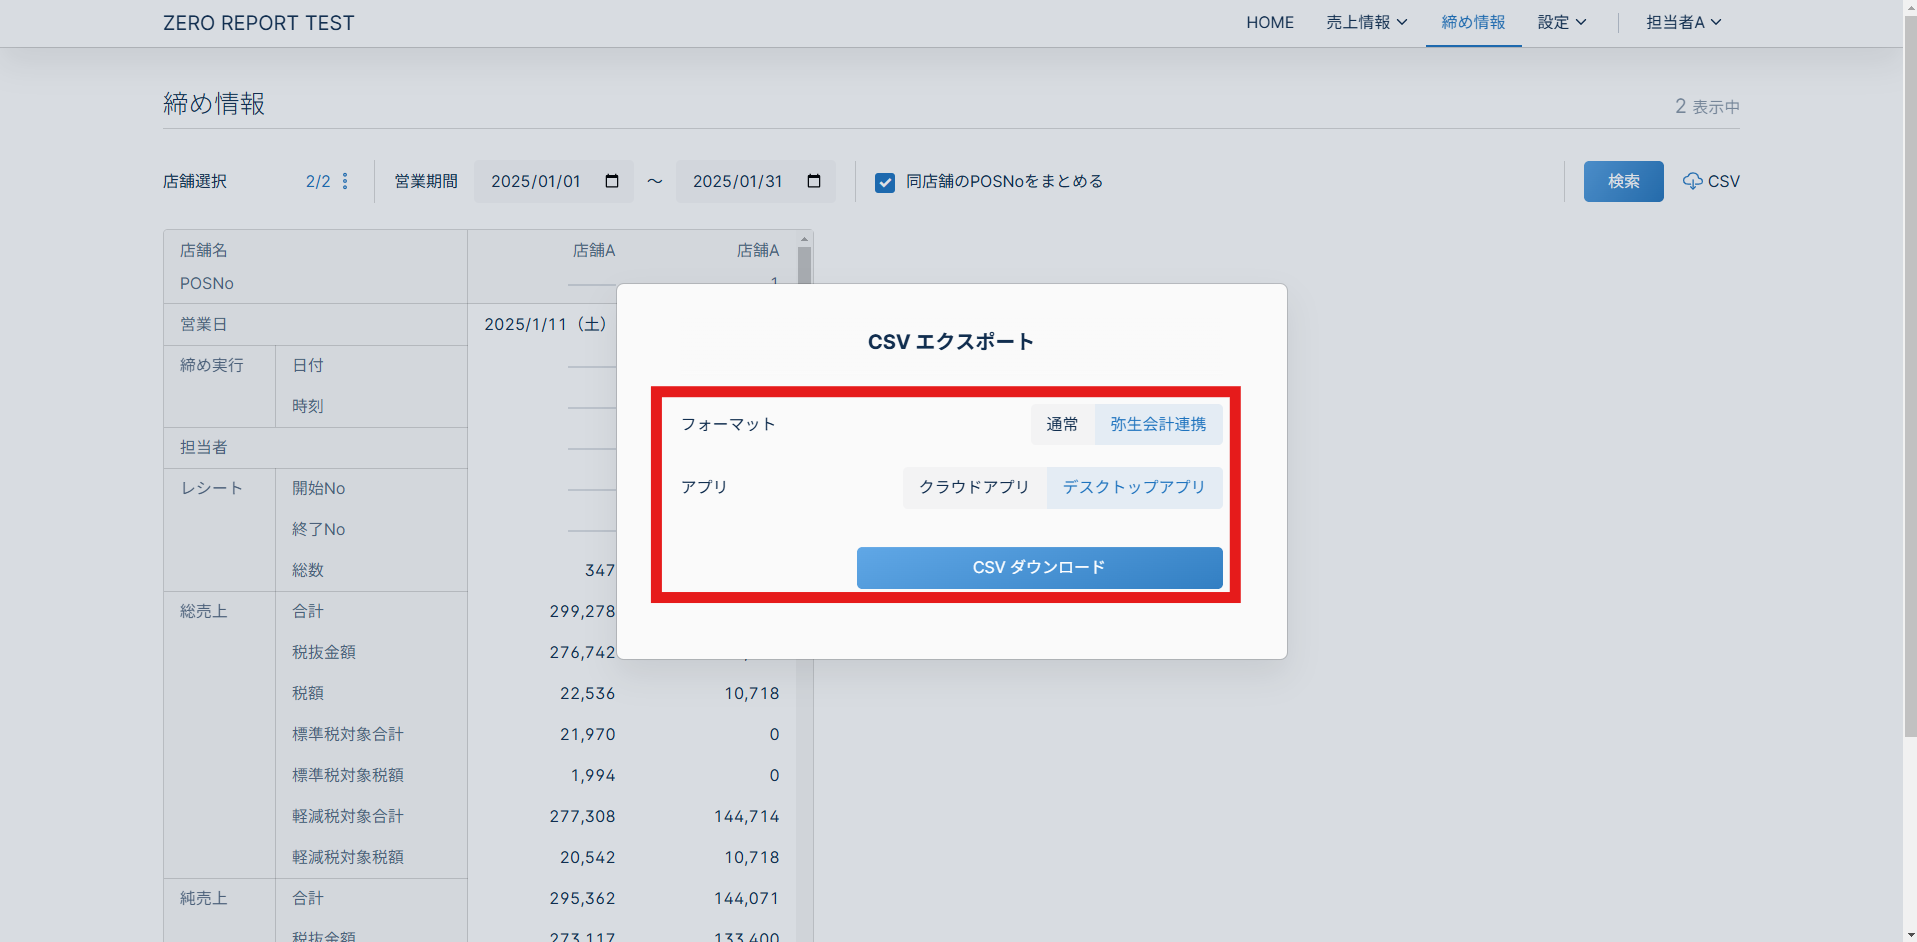This screenshot has height=942, width=1917.
Task: Open the store selection three-dot menu
Action: tap(345, 181)
